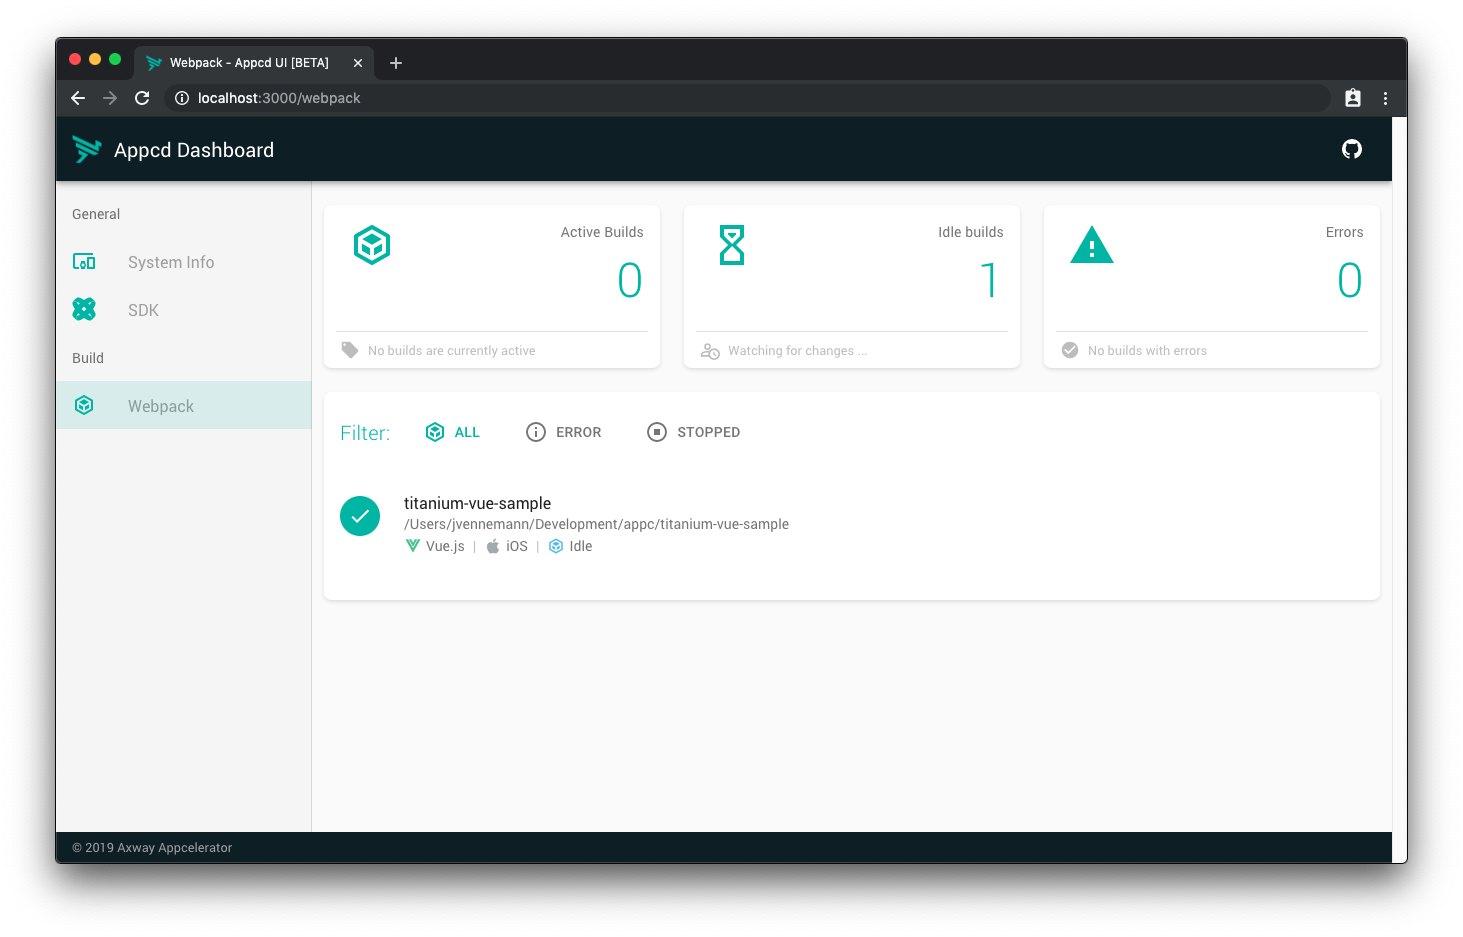
Task: Open the GitHub icon in the header
Action: pos(1351,149)
